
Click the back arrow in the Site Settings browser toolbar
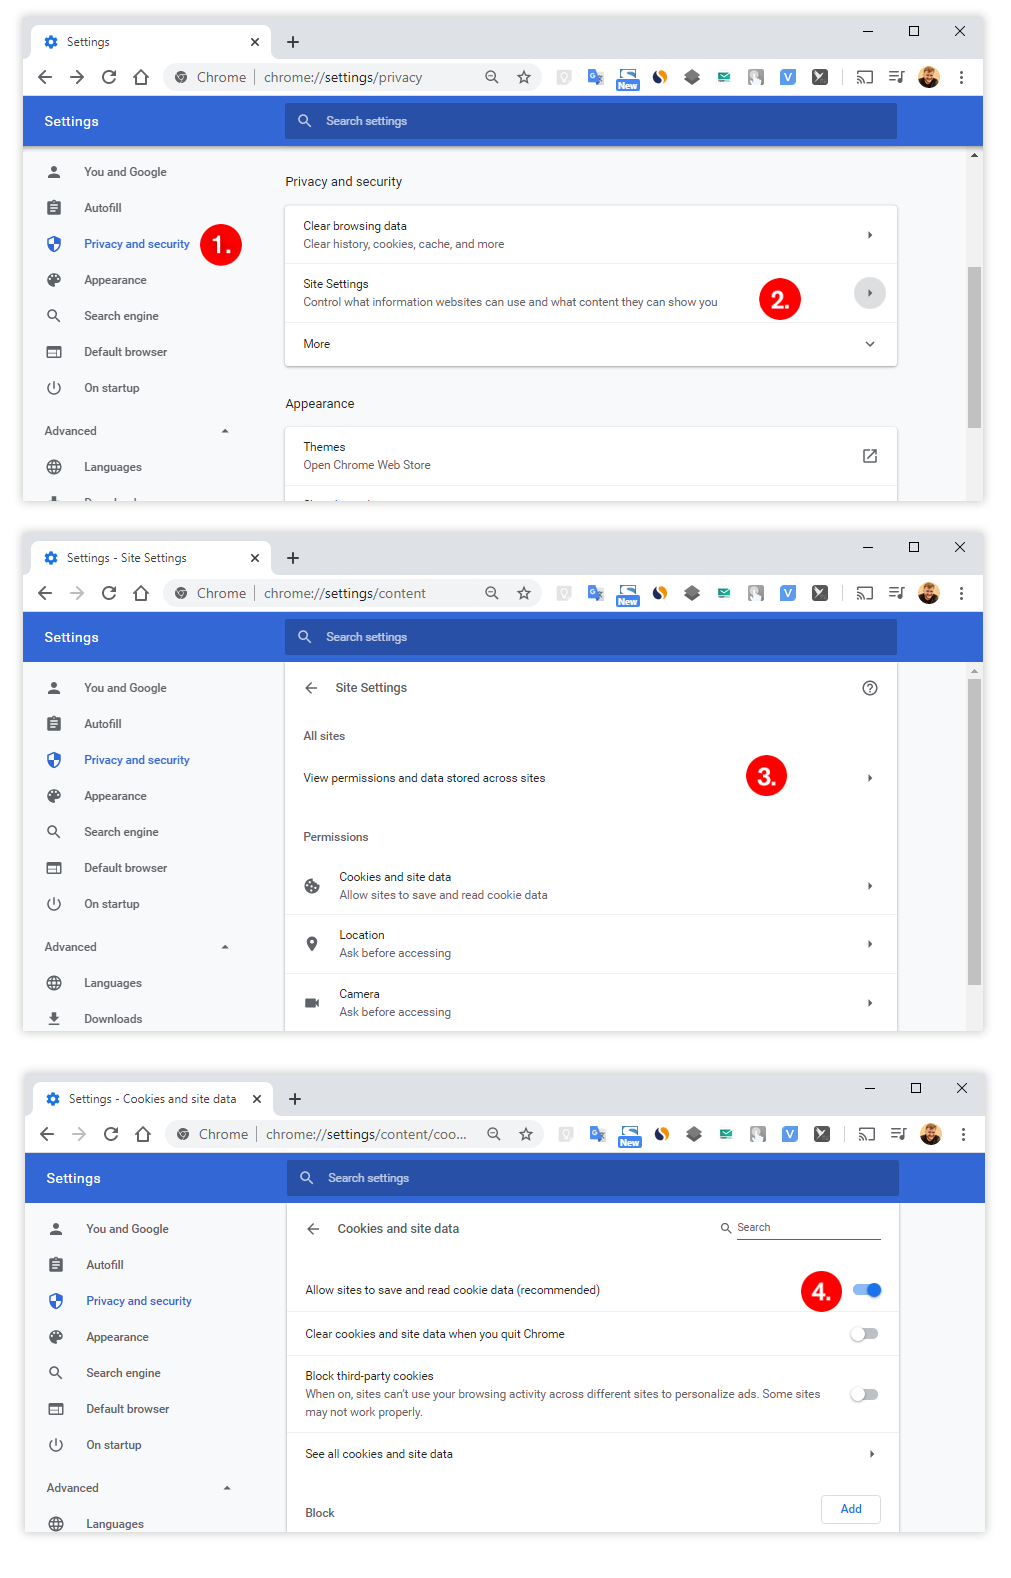tap(45, 593)
